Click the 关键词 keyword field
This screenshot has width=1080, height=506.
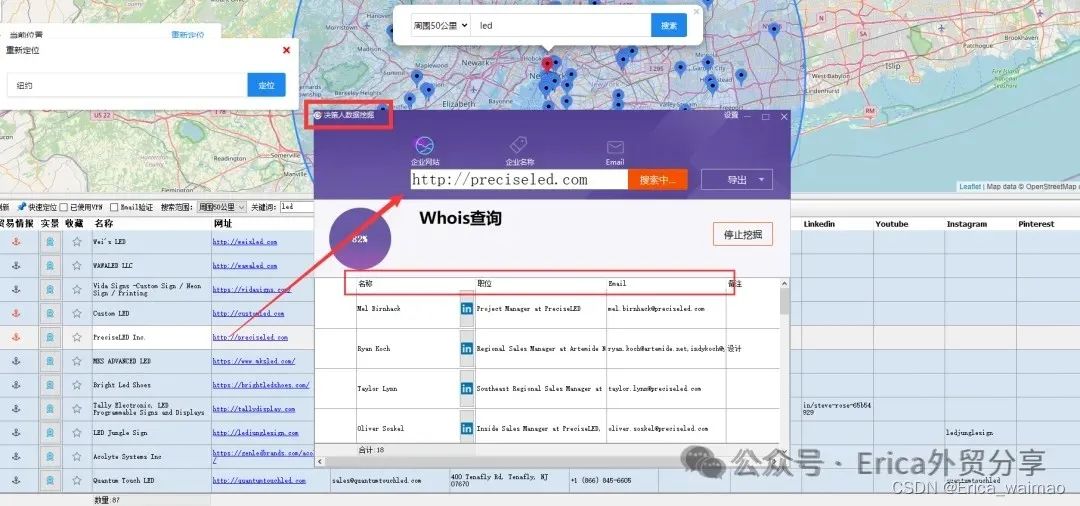(298, 207)
